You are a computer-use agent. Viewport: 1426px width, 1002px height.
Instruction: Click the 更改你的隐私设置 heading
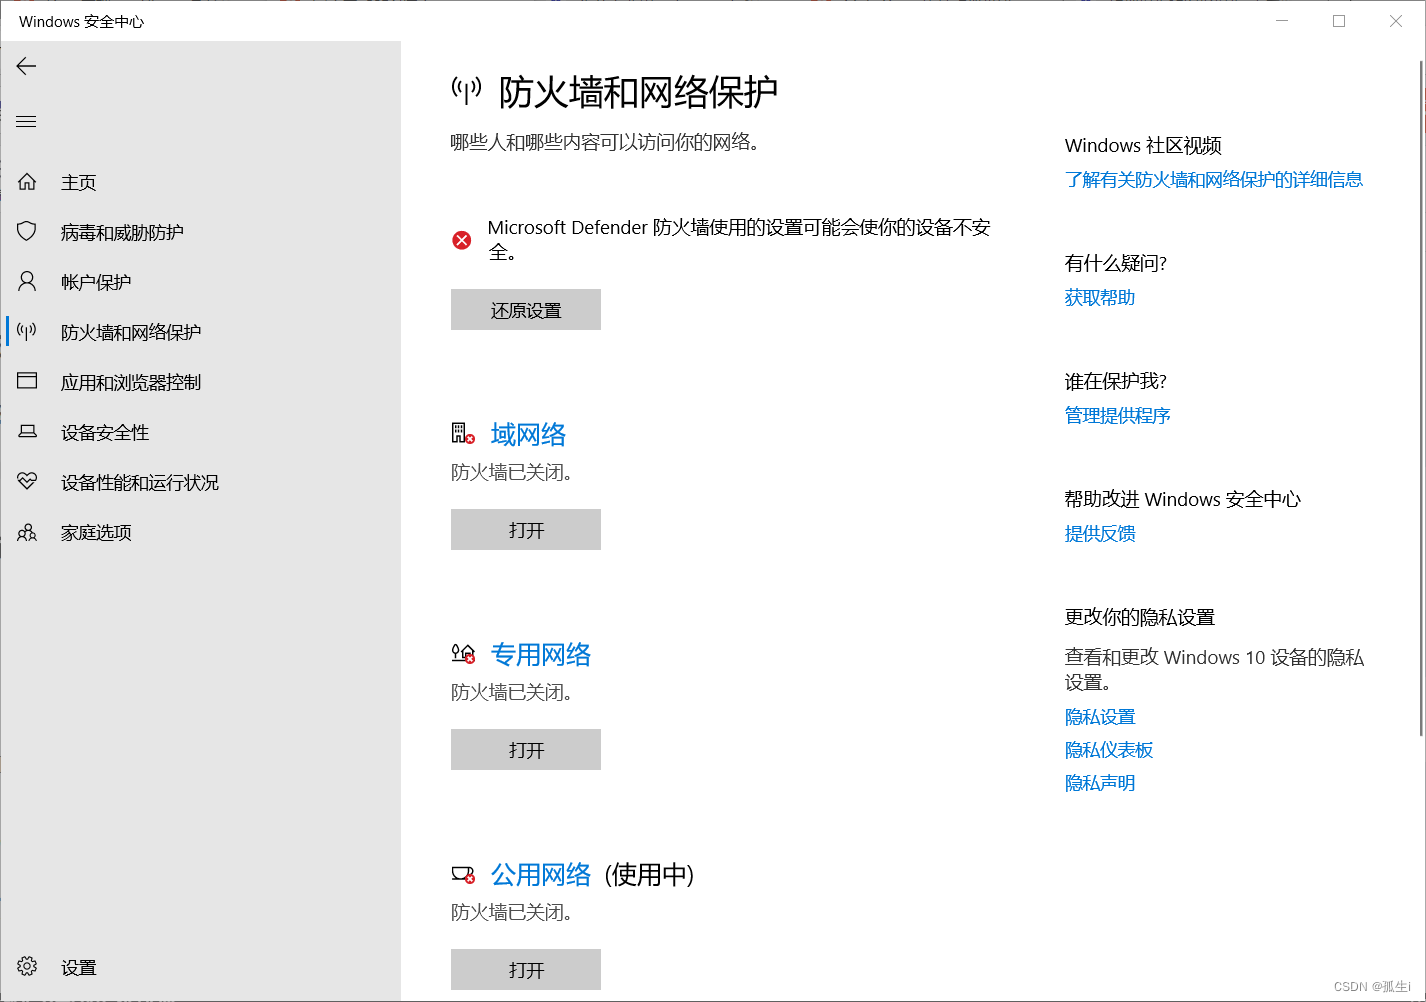[x=1140, y=617]
